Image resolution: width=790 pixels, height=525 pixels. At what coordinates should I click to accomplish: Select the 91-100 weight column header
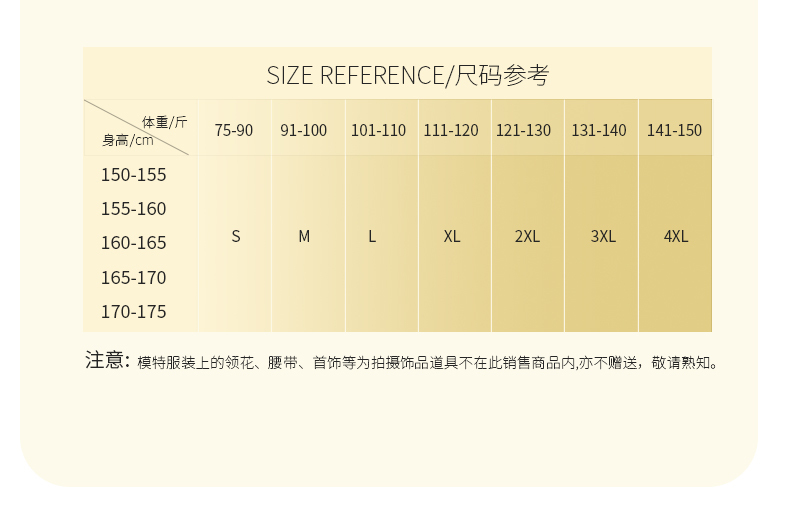point(303,130)
